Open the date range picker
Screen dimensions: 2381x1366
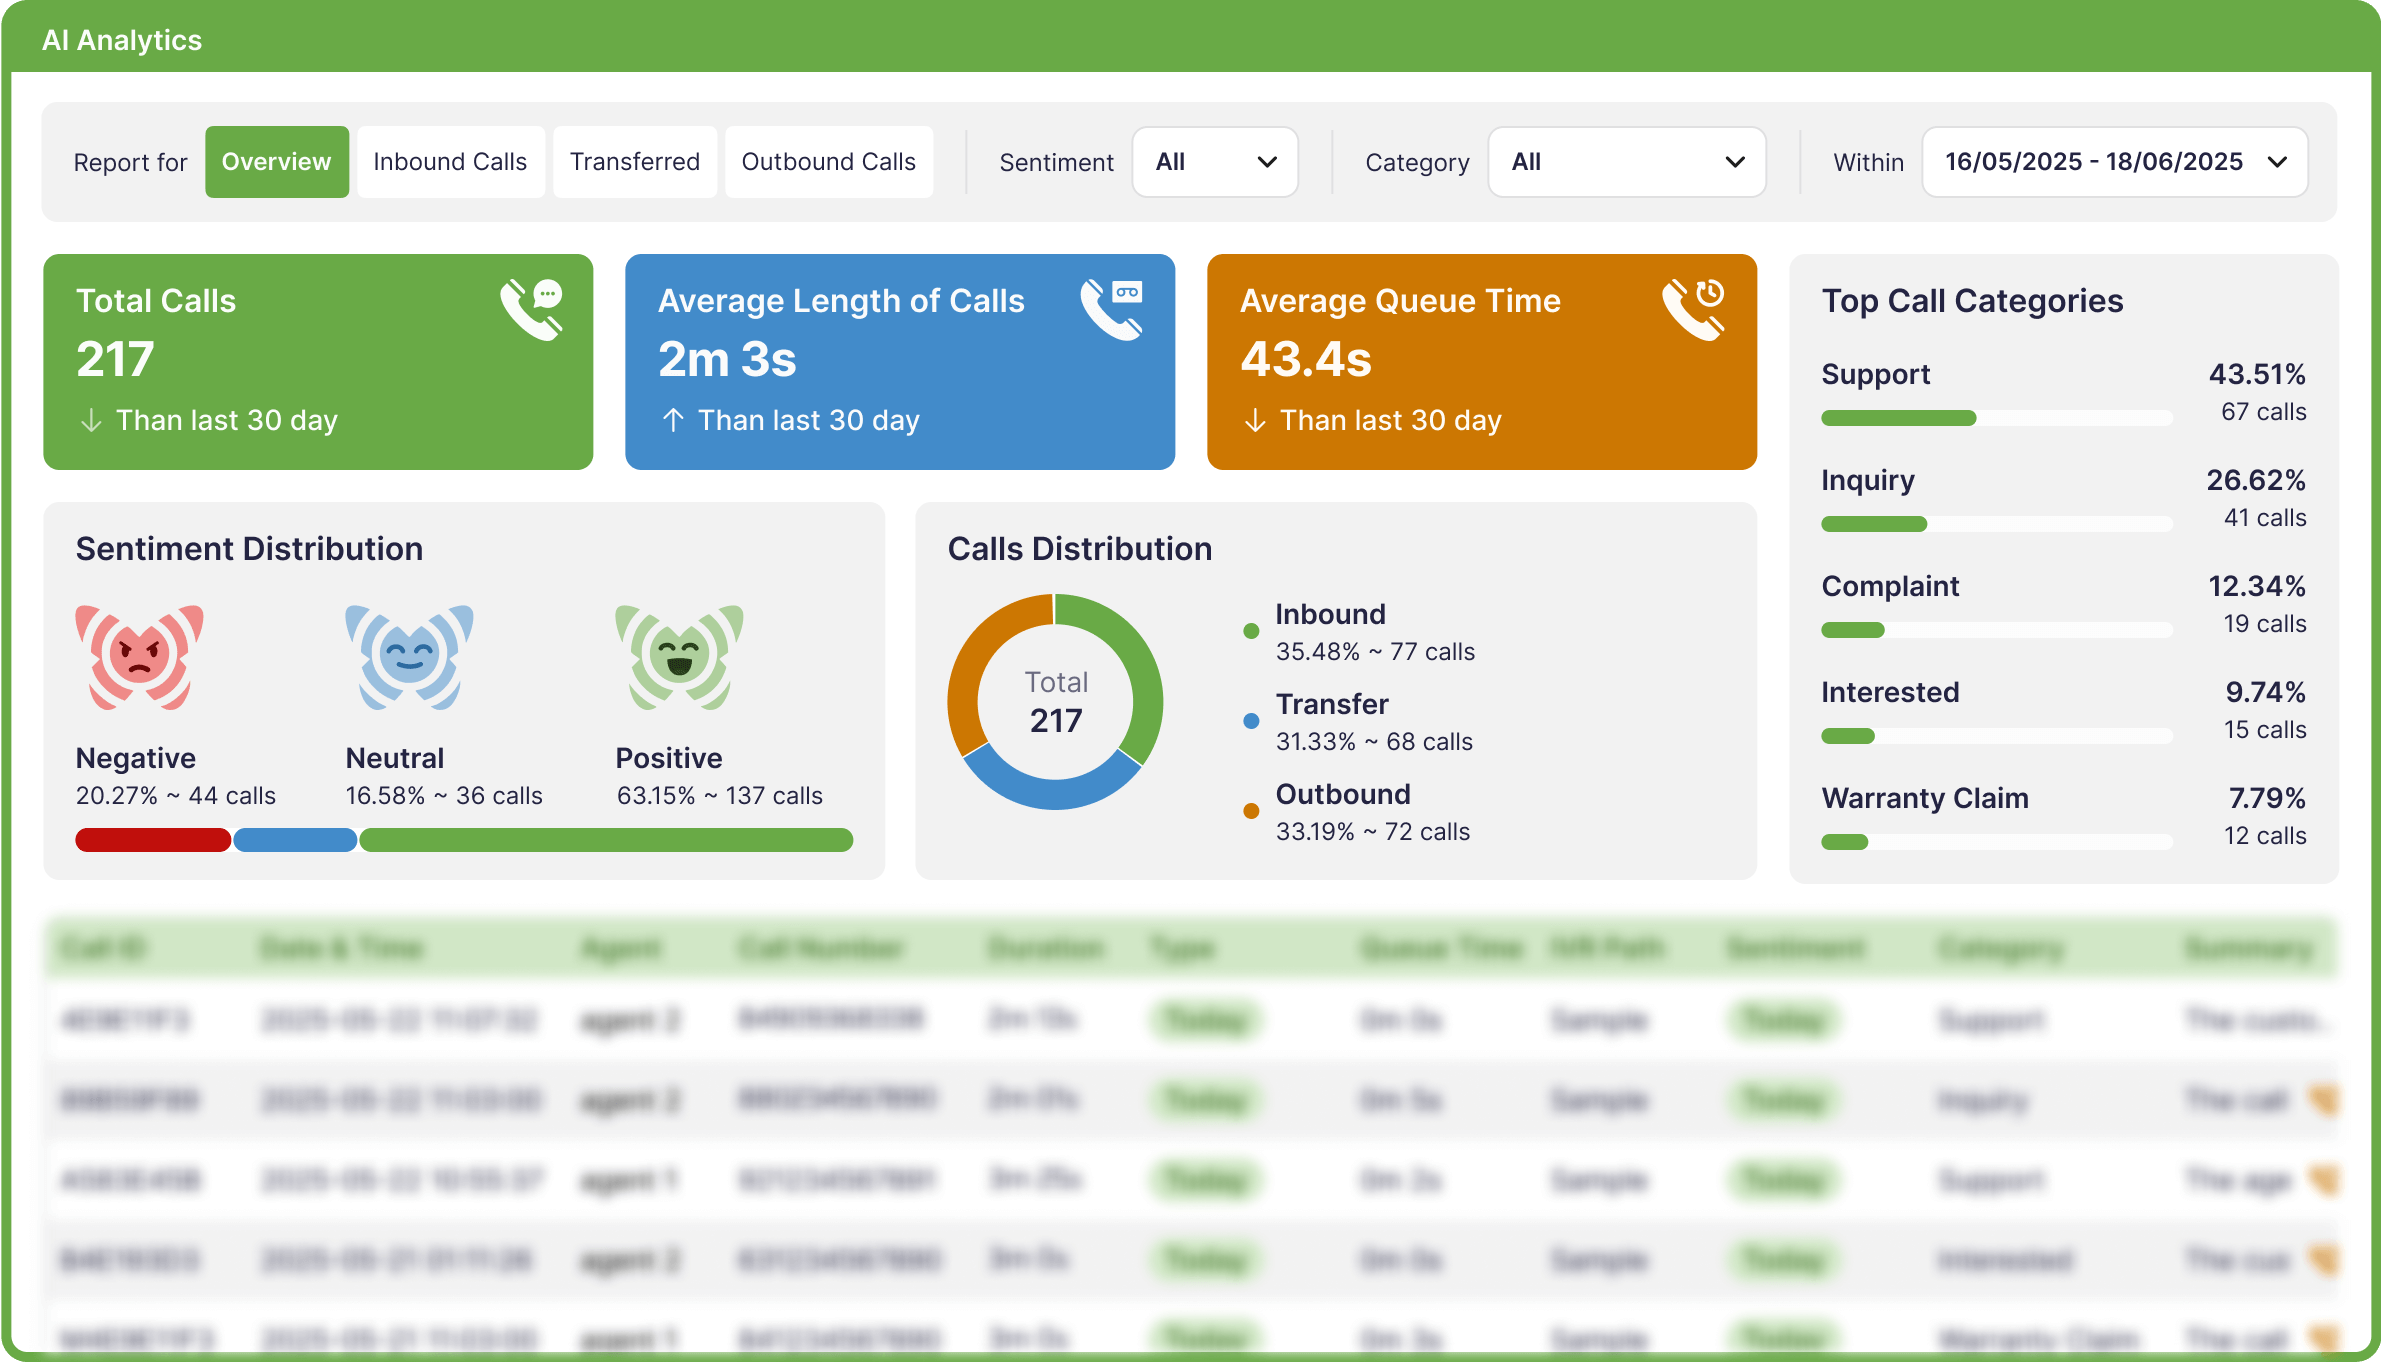coord(2114,161)
